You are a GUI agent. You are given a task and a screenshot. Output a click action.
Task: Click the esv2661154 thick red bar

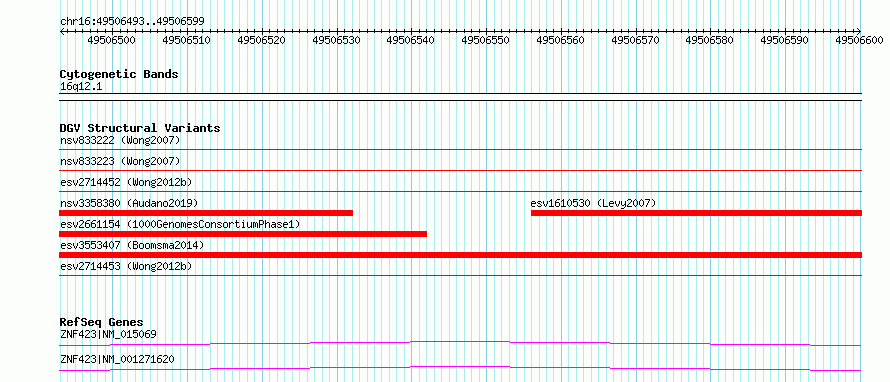coord(243,234)
